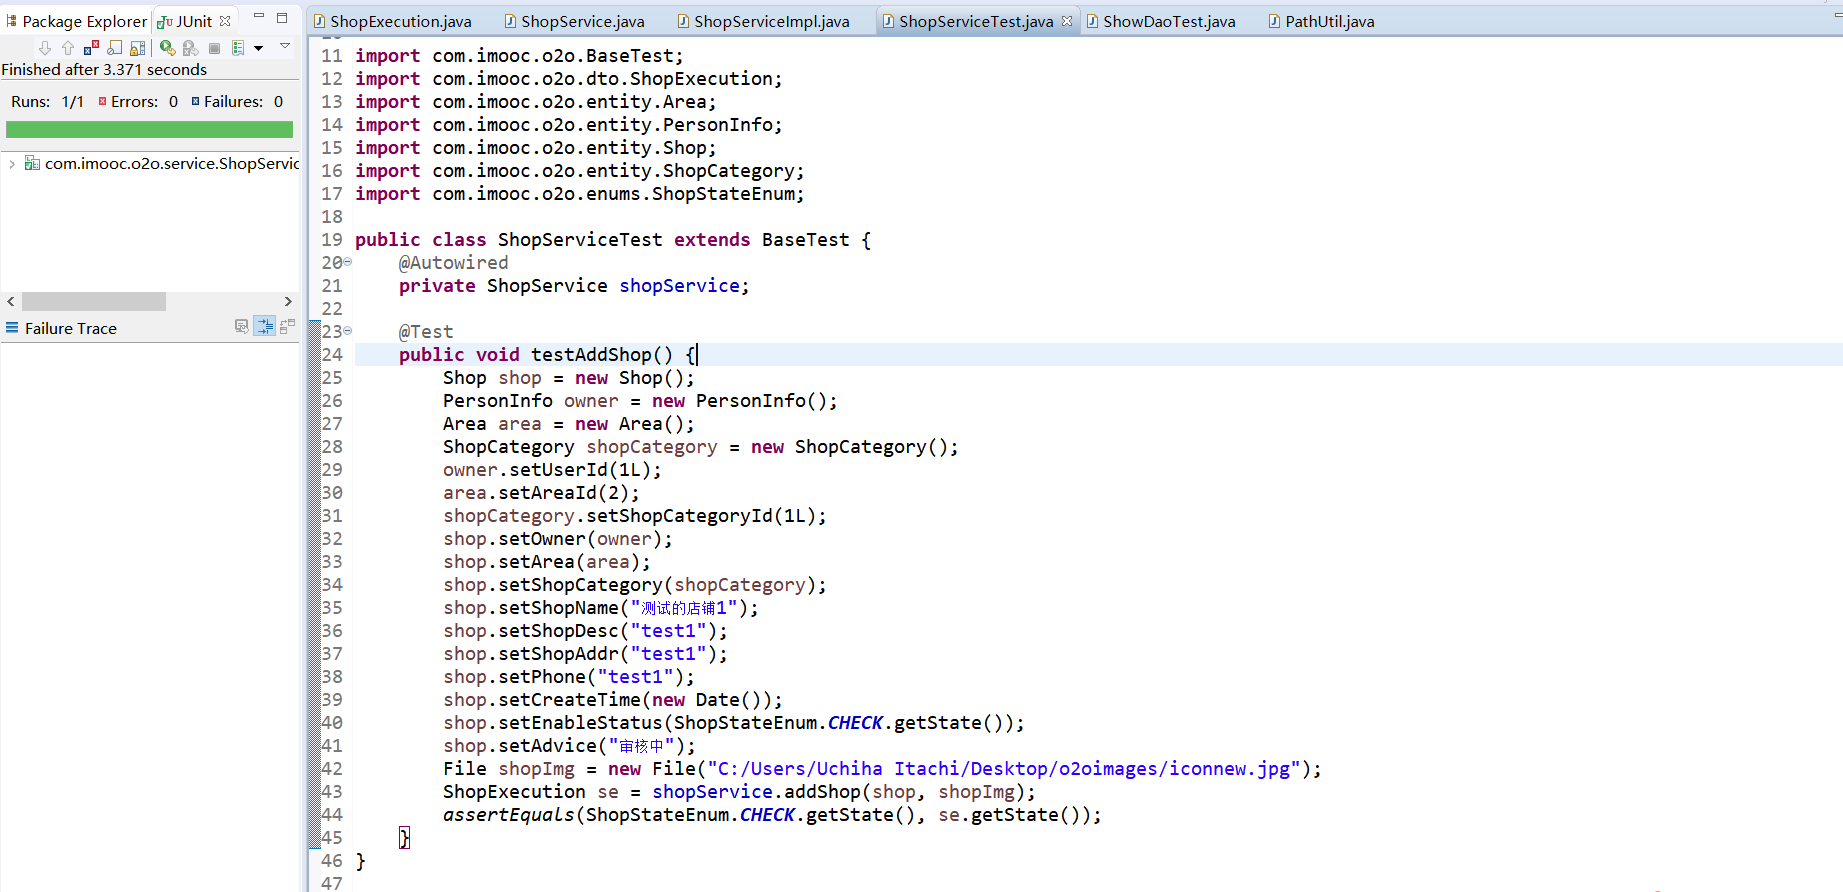Click the Next Failed Test arrow

click(x=45, y=48)
